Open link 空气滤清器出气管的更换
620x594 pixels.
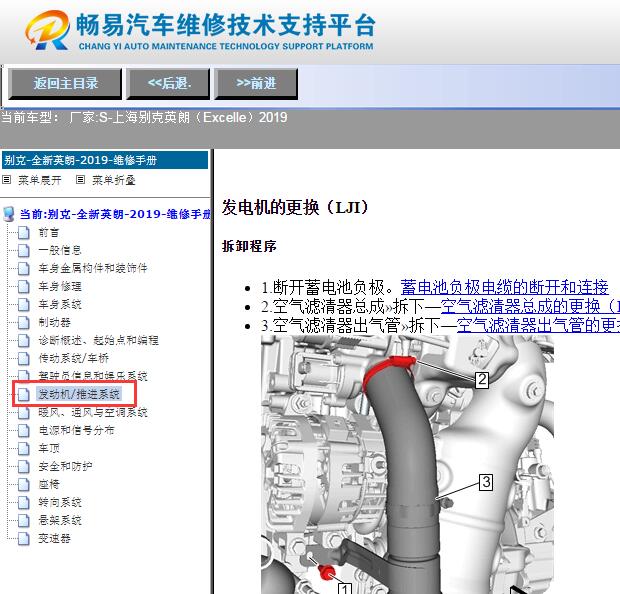[538, 325]
